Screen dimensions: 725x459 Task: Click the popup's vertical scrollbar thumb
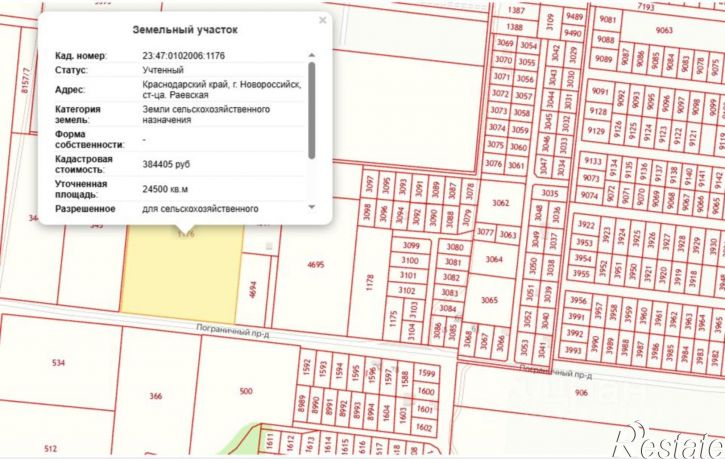point(311,108)
